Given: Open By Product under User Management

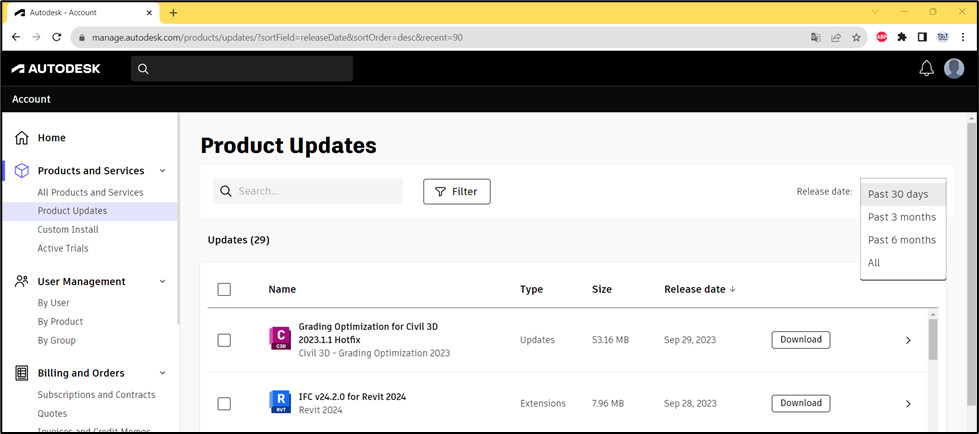Looking at the screenshot, I should point(61,322).
